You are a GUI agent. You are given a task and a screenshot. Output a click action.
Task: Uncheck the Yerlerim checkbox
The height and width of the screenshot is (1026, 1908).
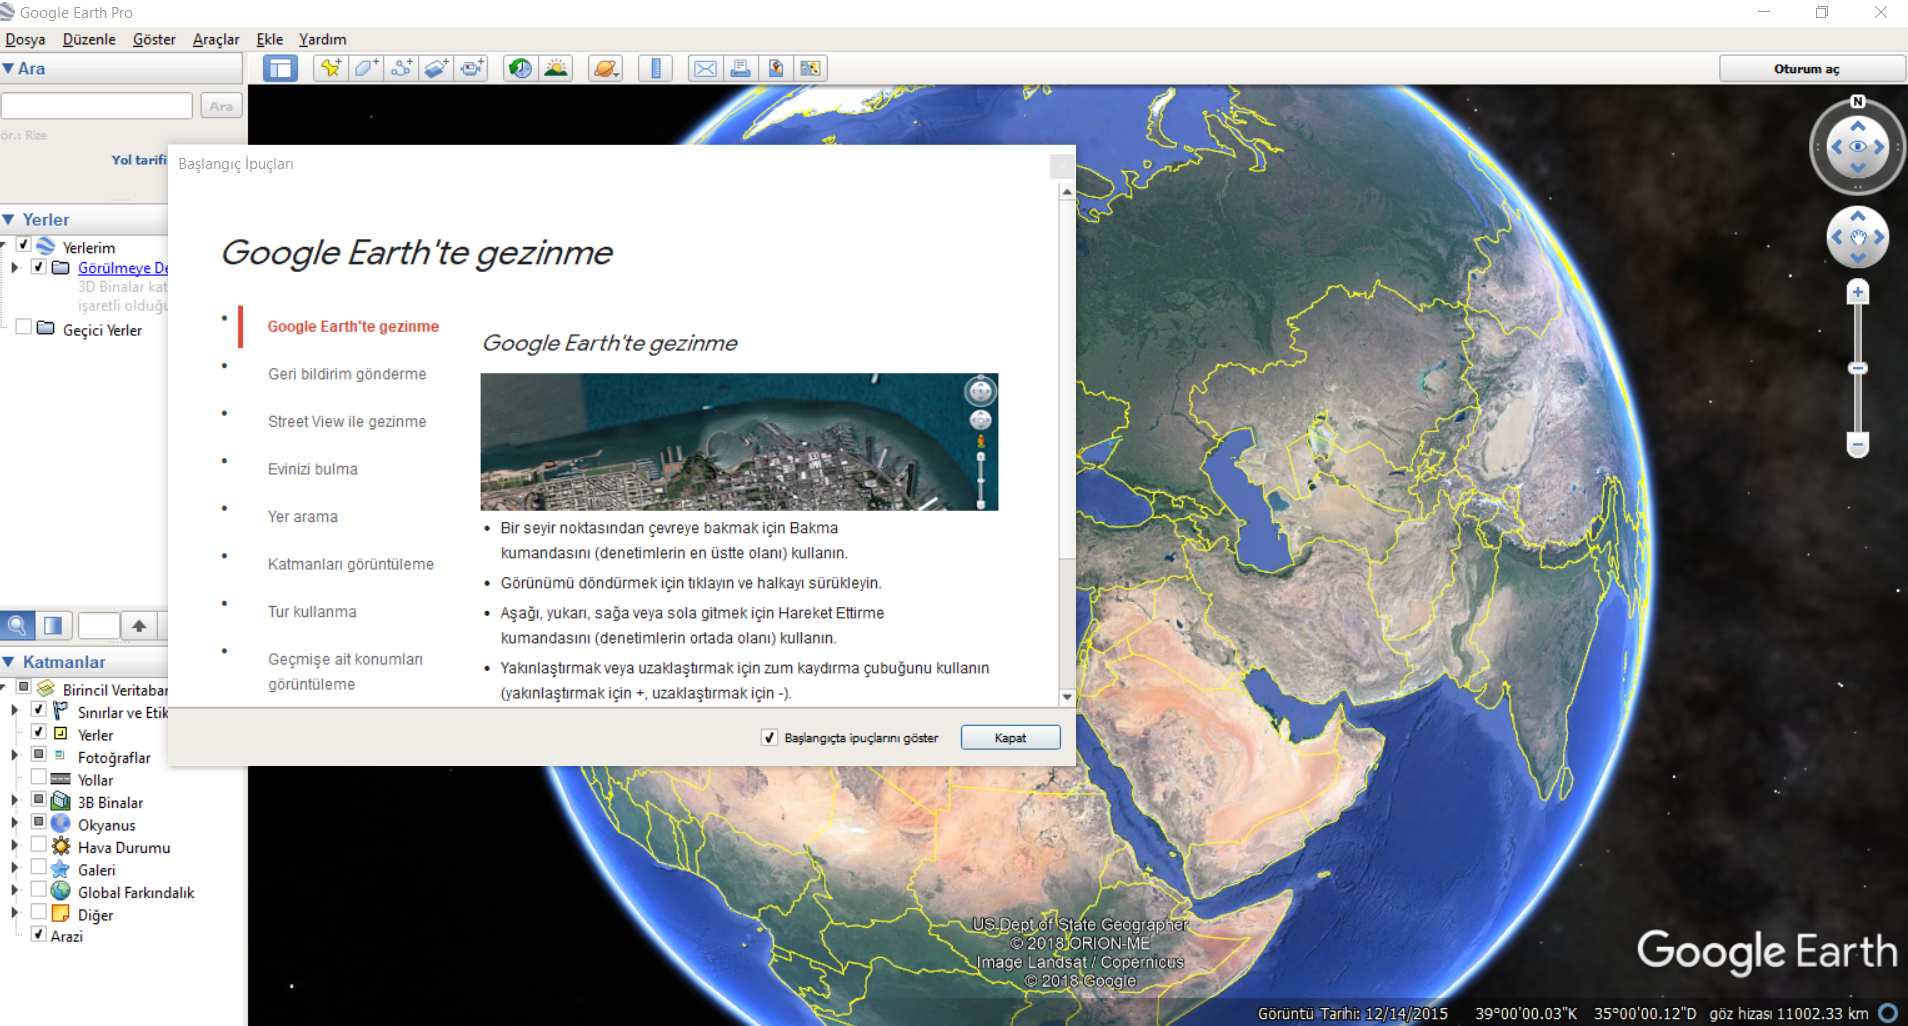[24, 245]
